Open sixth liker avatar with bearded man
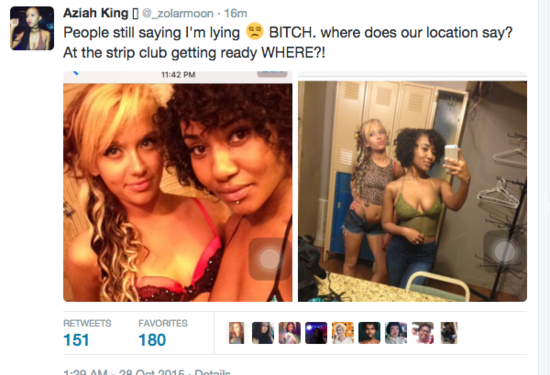Viewport: 550px width, 375px height. pyautogui.click(x=369, y=333)
